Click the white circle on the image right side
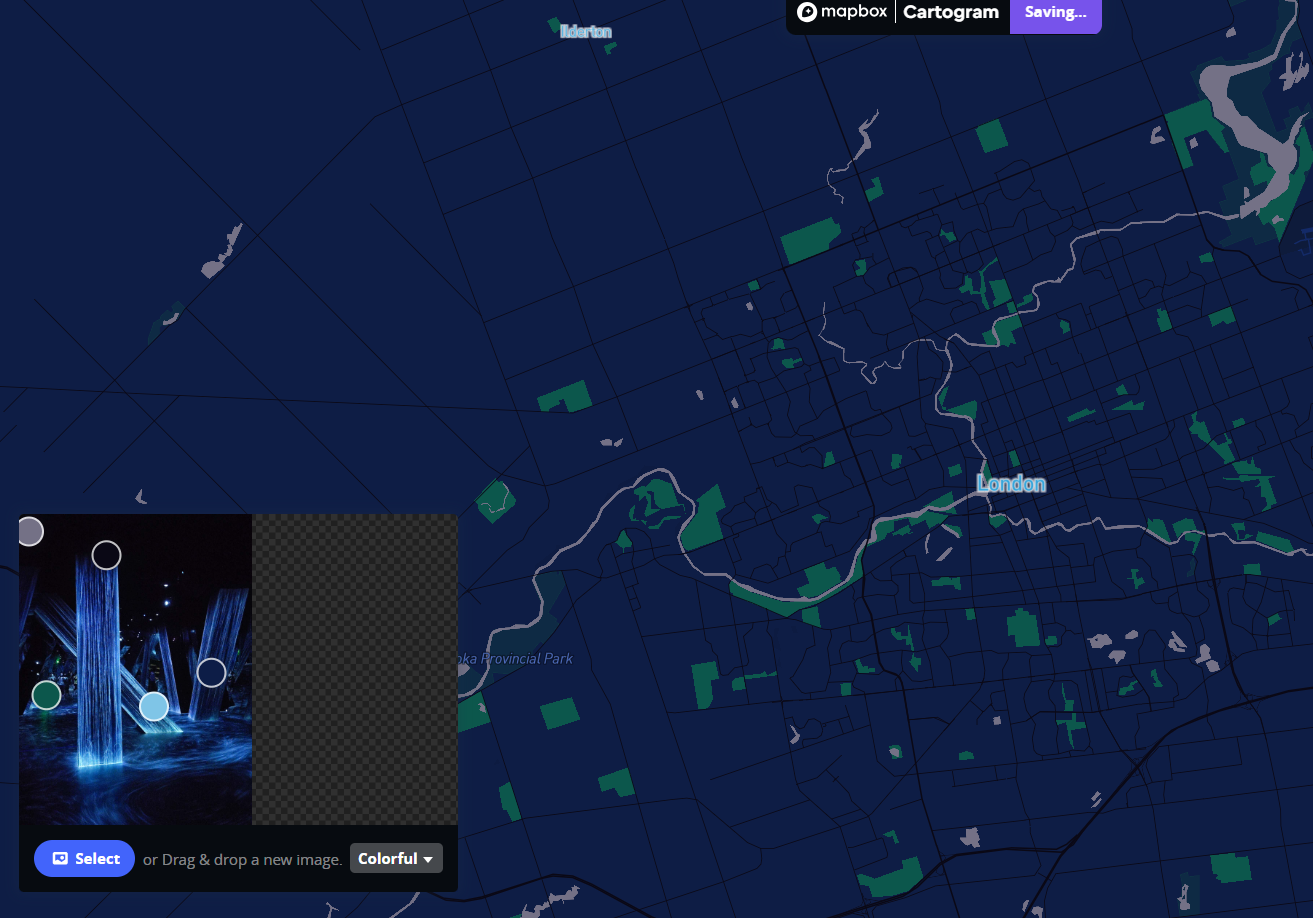This screenshot has height=918, width=1313. tap(211, 673)
